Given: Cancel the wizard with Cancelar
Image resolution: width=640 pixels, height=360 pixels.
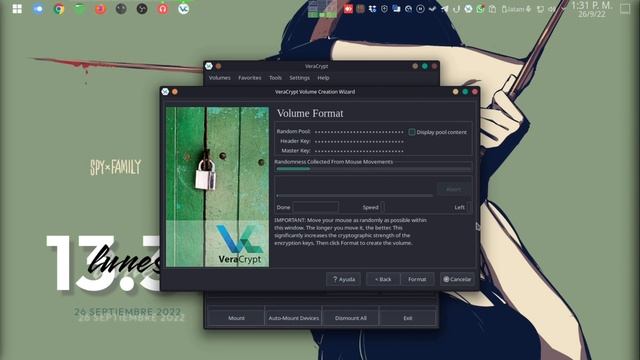Looking at the screenshot, I should 457,279.
